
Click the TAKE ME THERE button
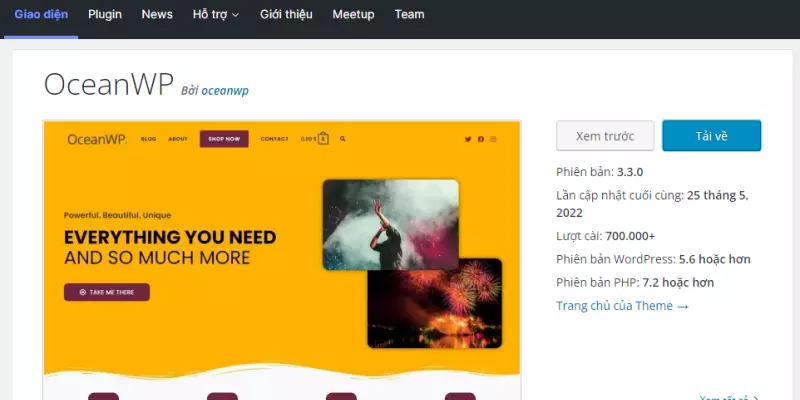click(107, 292)
